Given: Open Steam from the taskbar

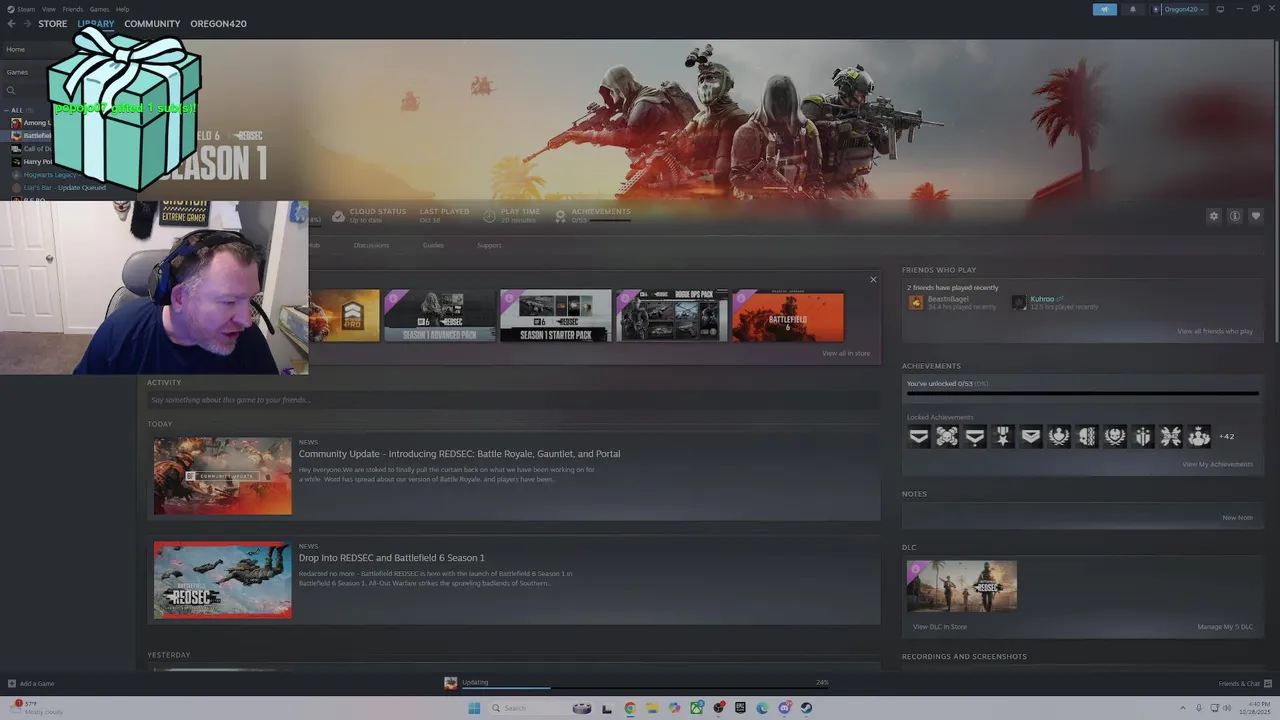Looking at the screenshot, I should point(806,708).
